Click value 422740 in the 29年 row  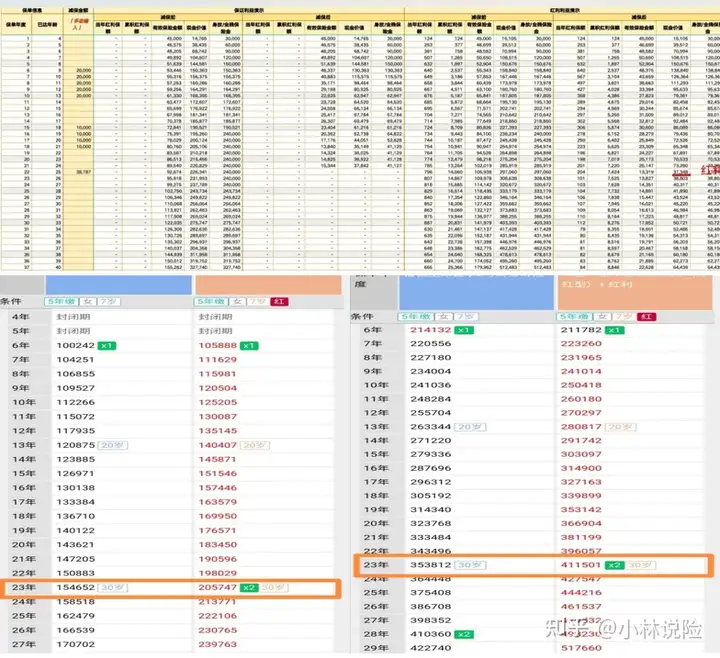431,648
